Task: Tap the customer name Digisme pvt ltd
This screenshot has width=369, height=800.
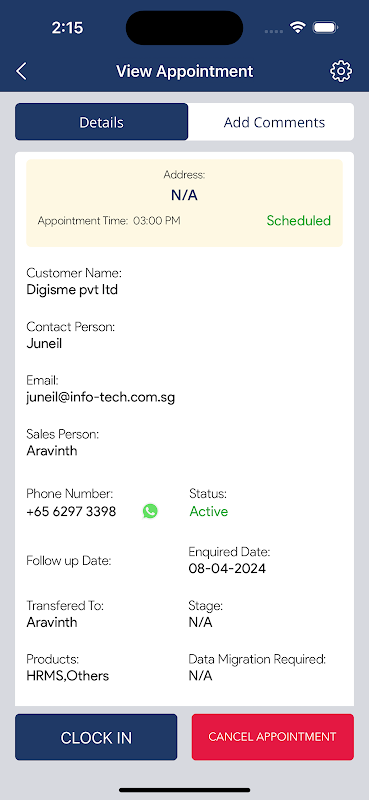Action: [72, 290]
